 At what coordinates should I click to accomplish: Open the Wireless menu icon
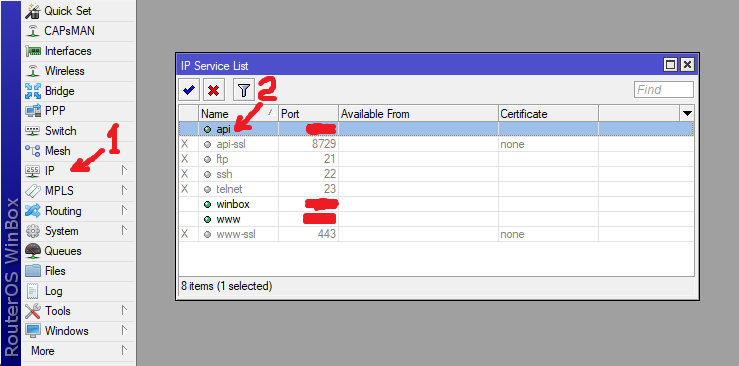(x=33, y=71)
